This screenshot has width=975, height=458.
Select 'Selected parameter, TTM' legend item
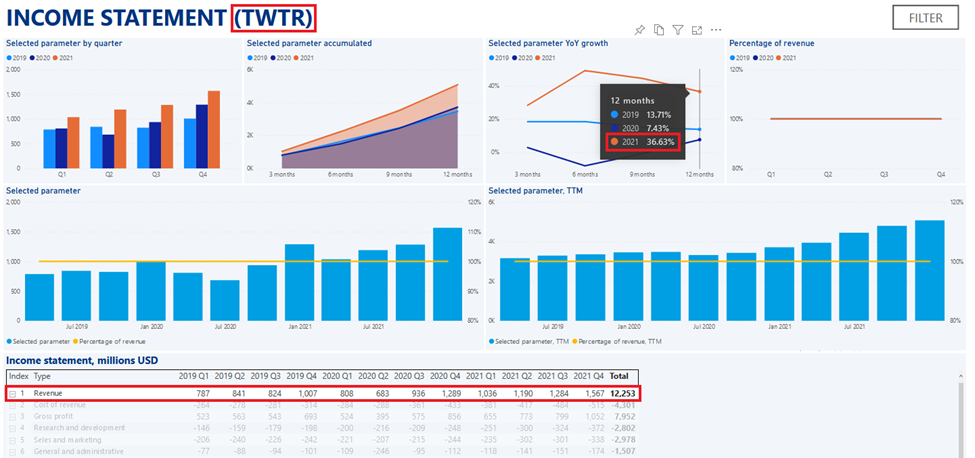click(529, 341)
